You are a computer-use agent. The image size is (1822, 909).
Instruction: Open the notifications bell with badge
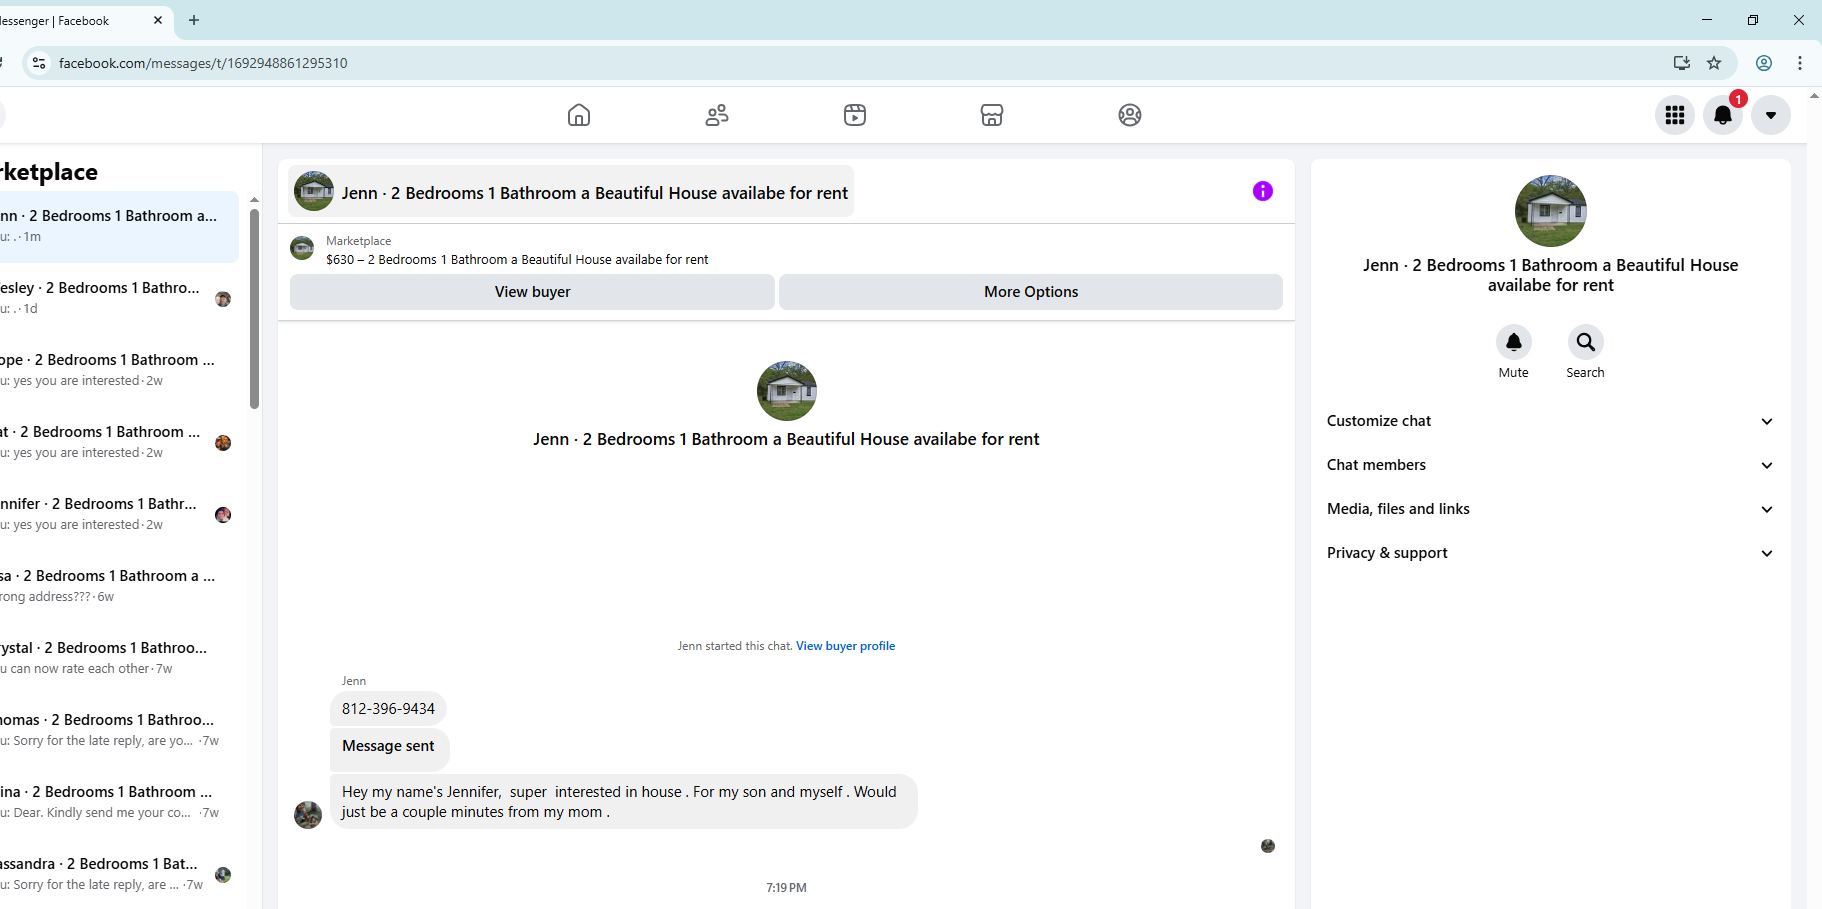pos(1723,115)
